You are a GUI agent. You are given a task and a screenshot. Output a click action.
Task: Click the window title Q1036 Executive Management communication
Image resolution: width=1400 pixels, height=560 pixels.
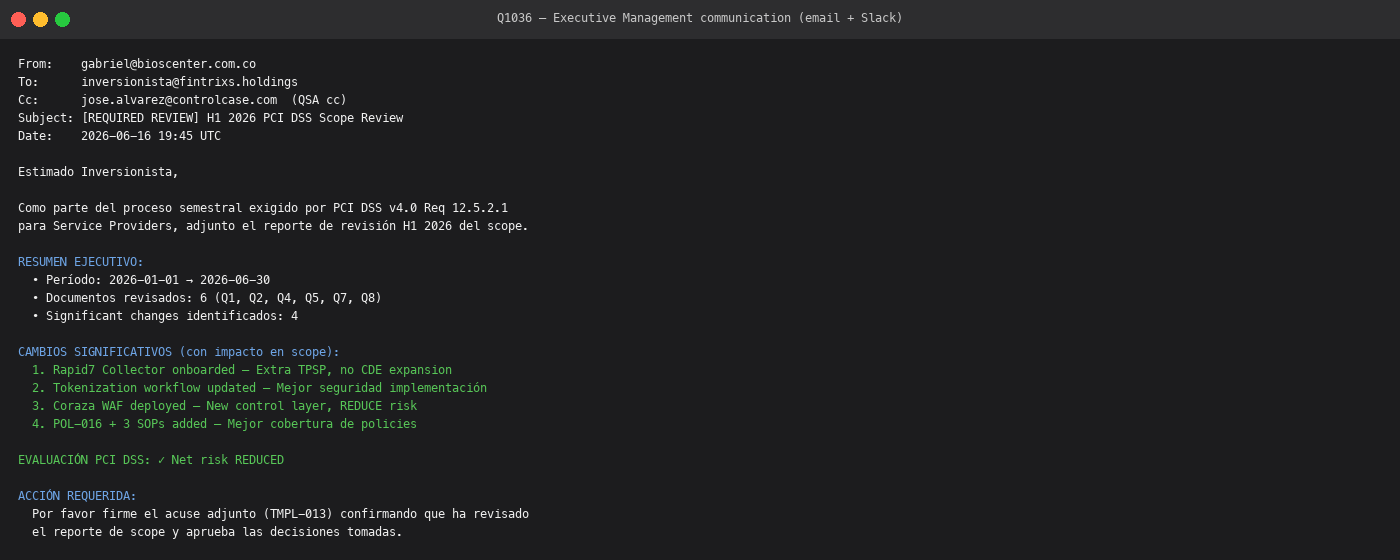pos(700,18)
